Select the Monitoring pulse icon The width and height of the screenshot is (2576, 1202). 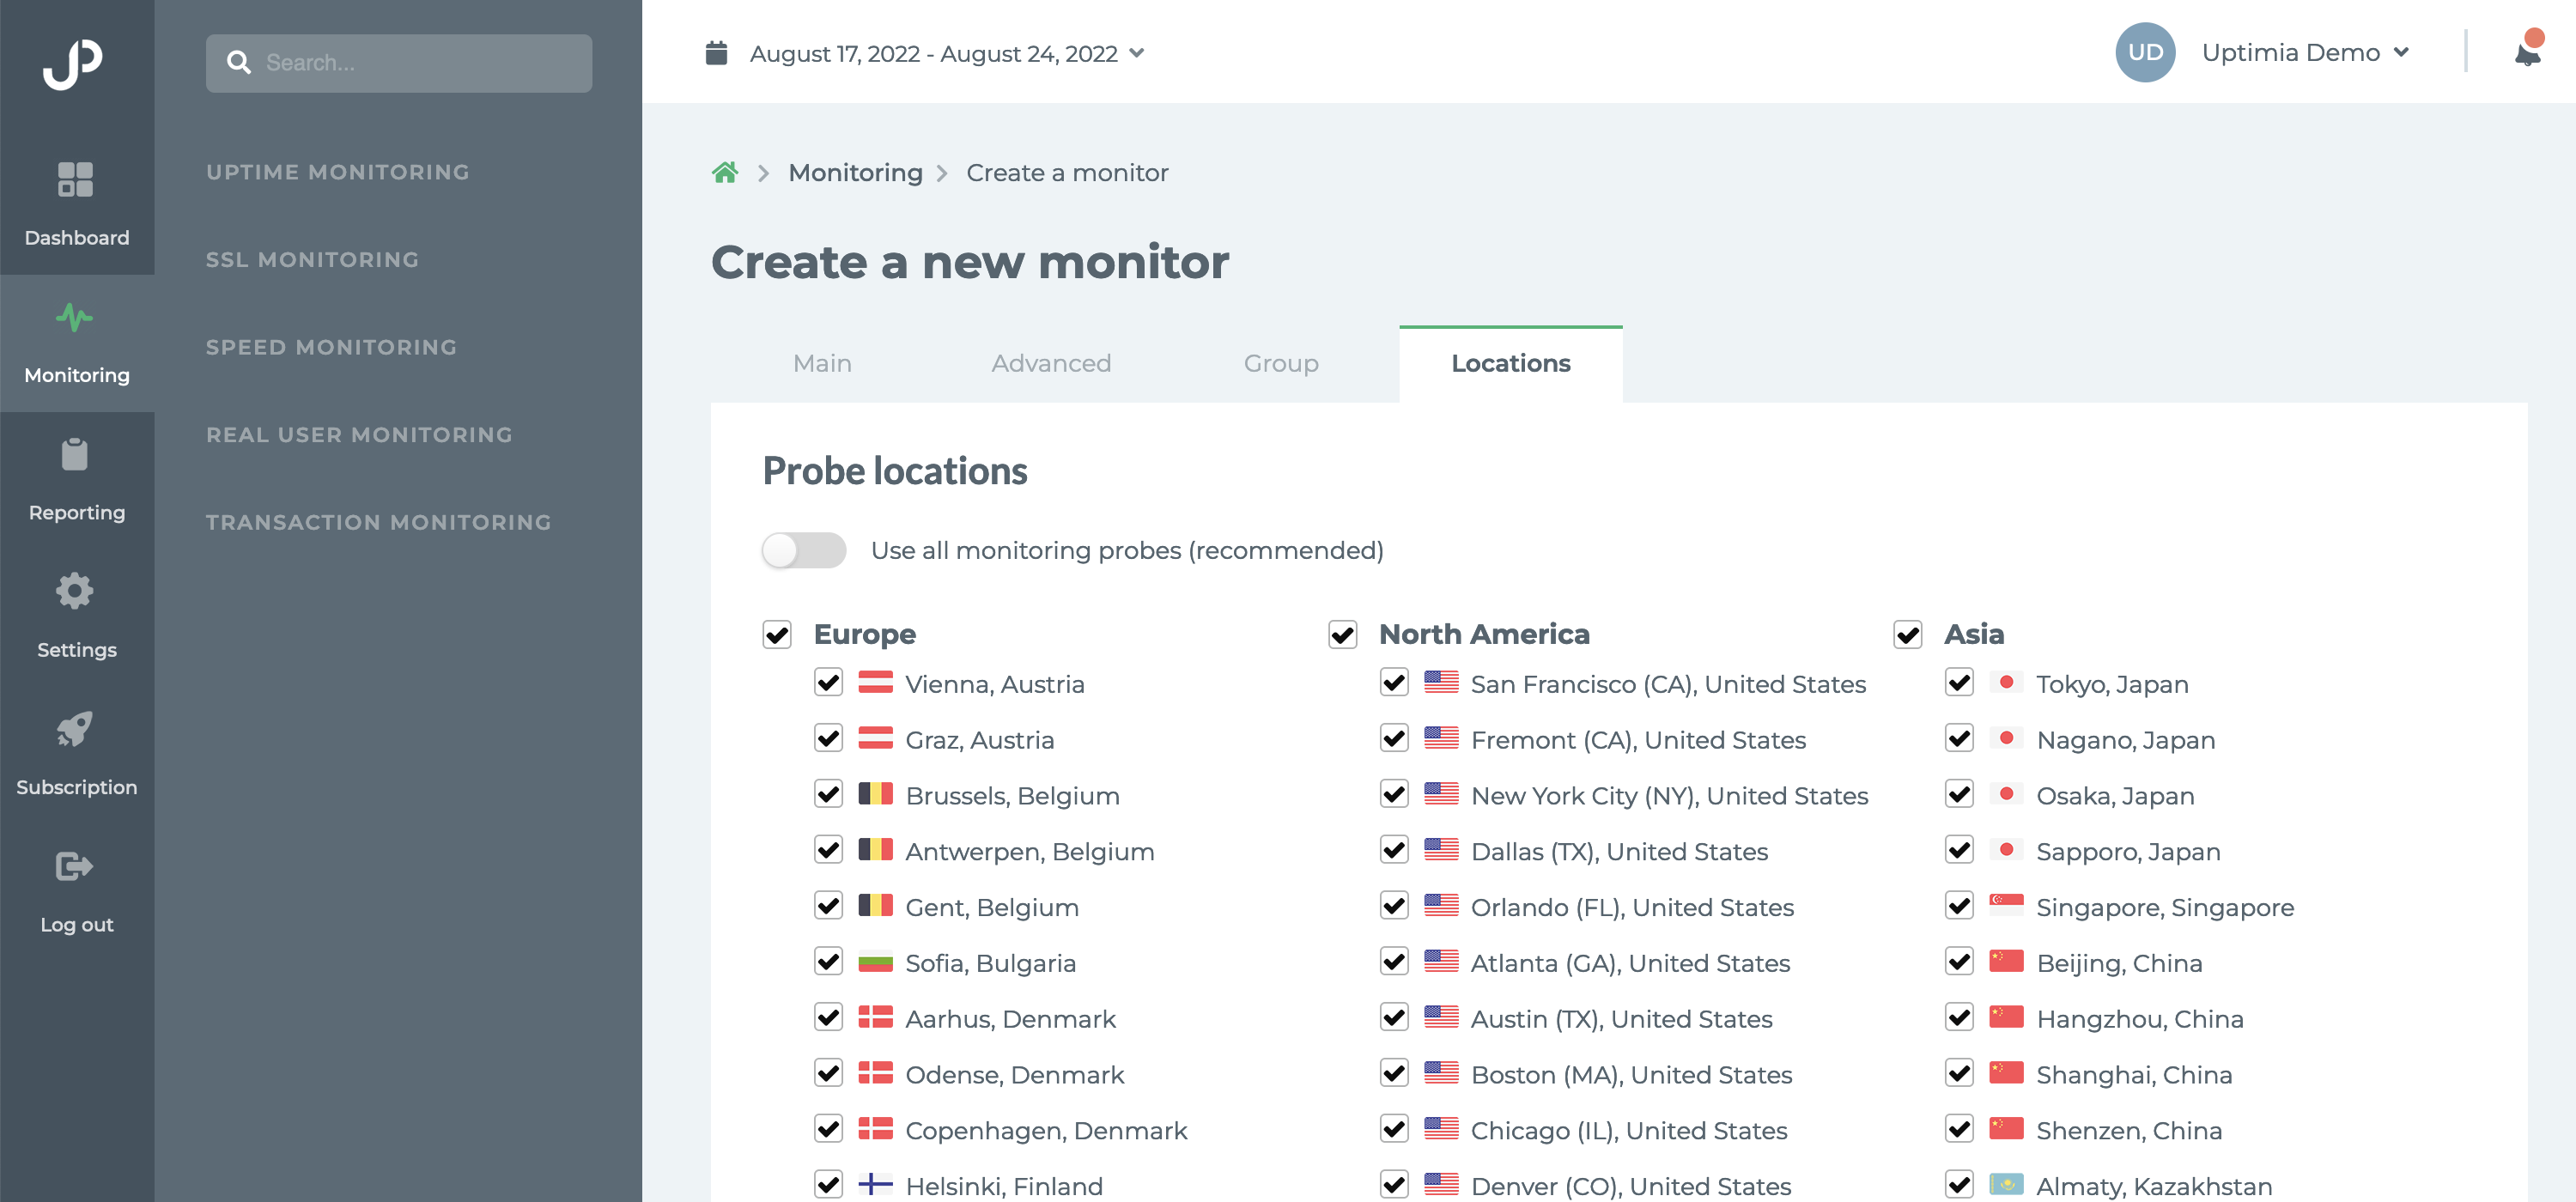click(75, 317)
